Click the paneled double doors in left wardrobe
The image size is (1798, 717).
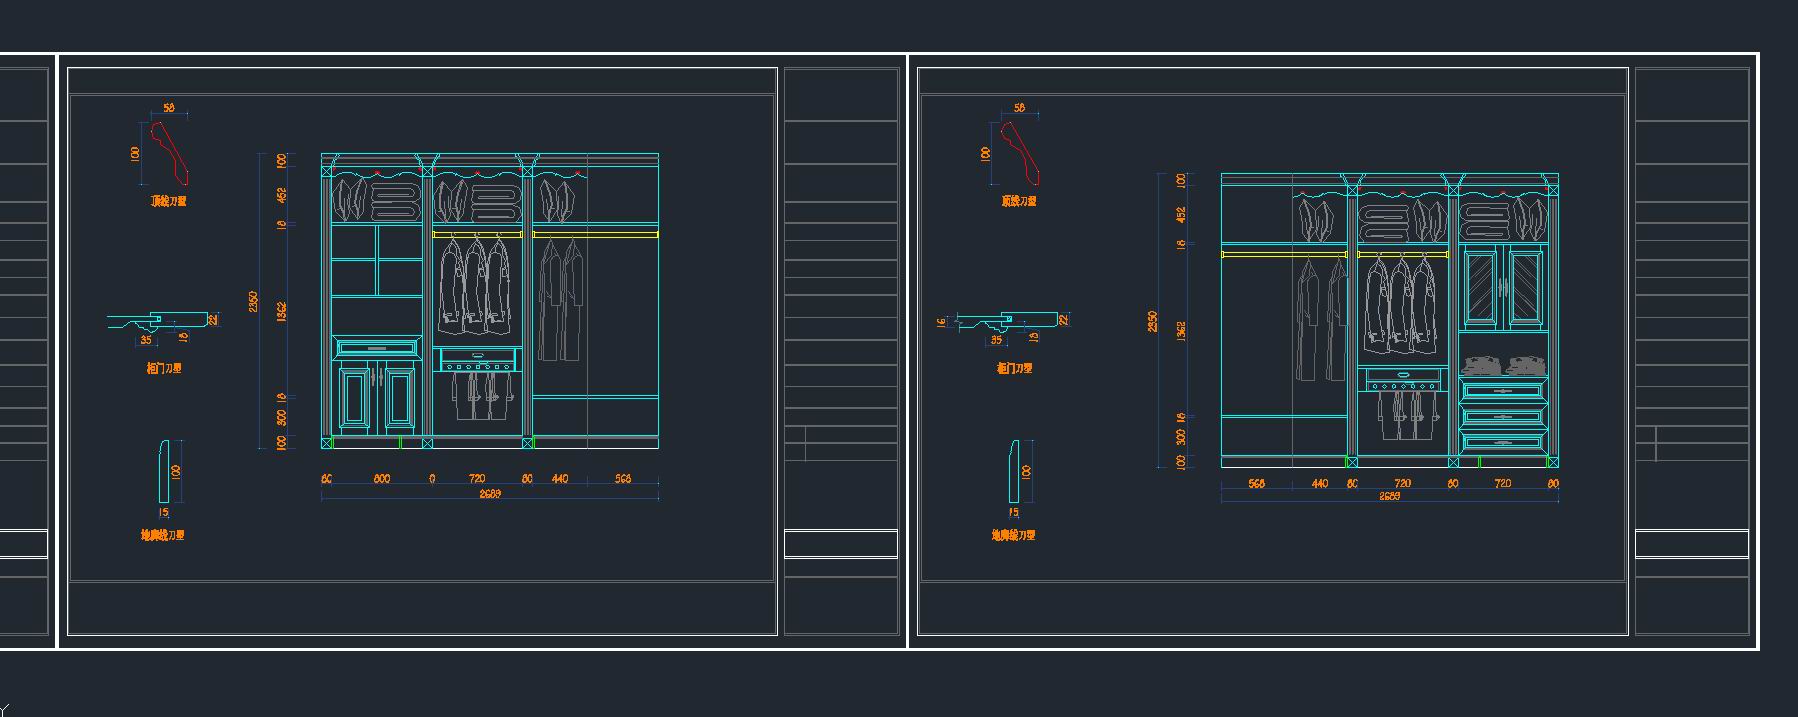[376, 397]
